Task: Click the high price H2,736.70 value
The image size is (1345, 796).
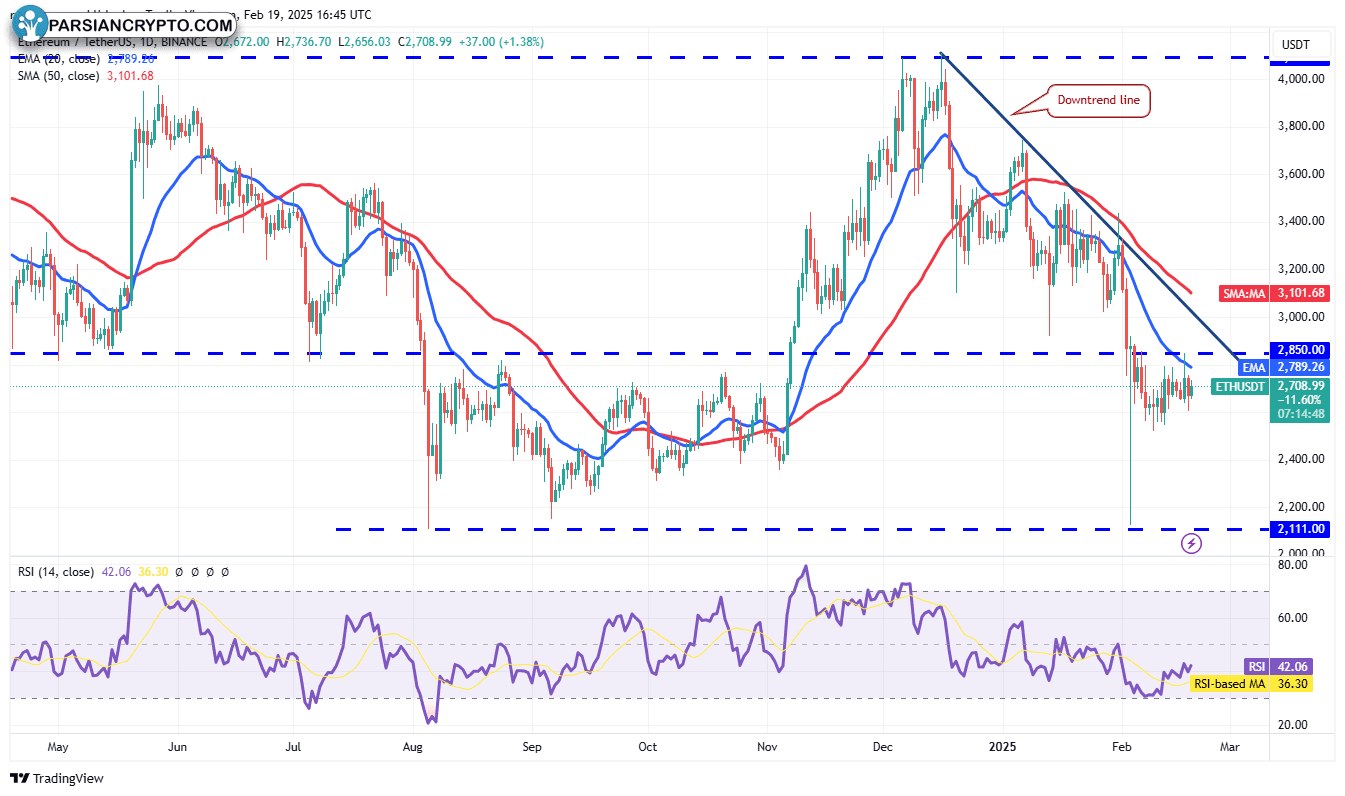Action: pyautogui.click(x=304, y=42)
